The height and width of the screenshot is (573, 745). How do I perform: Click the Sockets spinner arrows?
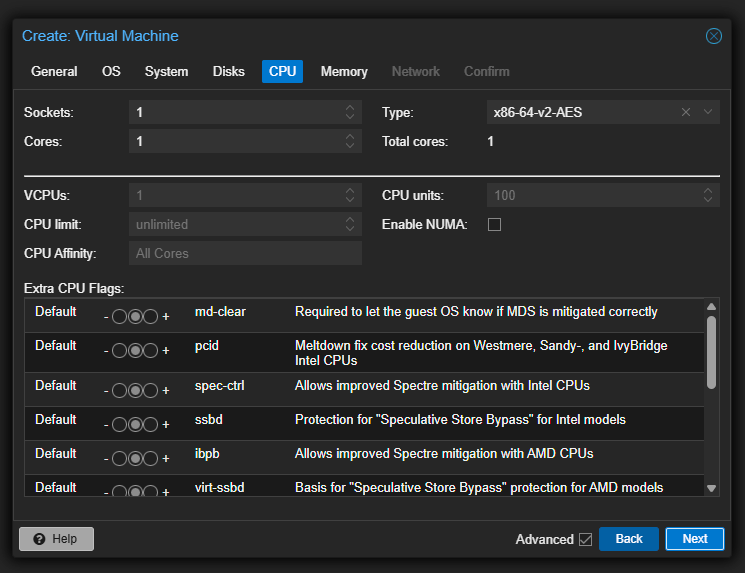point(349,112)
